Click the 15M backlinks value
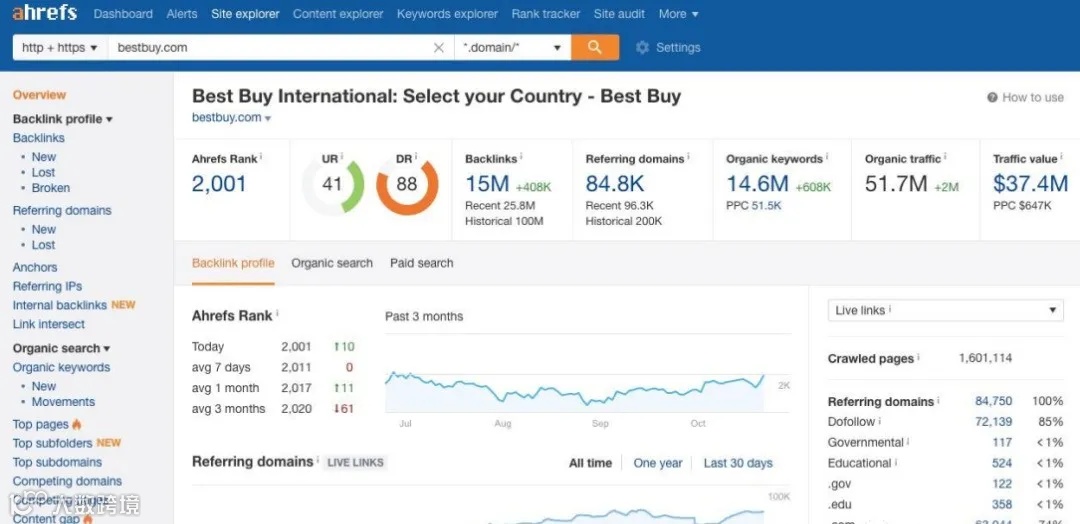 coord(487,184)
